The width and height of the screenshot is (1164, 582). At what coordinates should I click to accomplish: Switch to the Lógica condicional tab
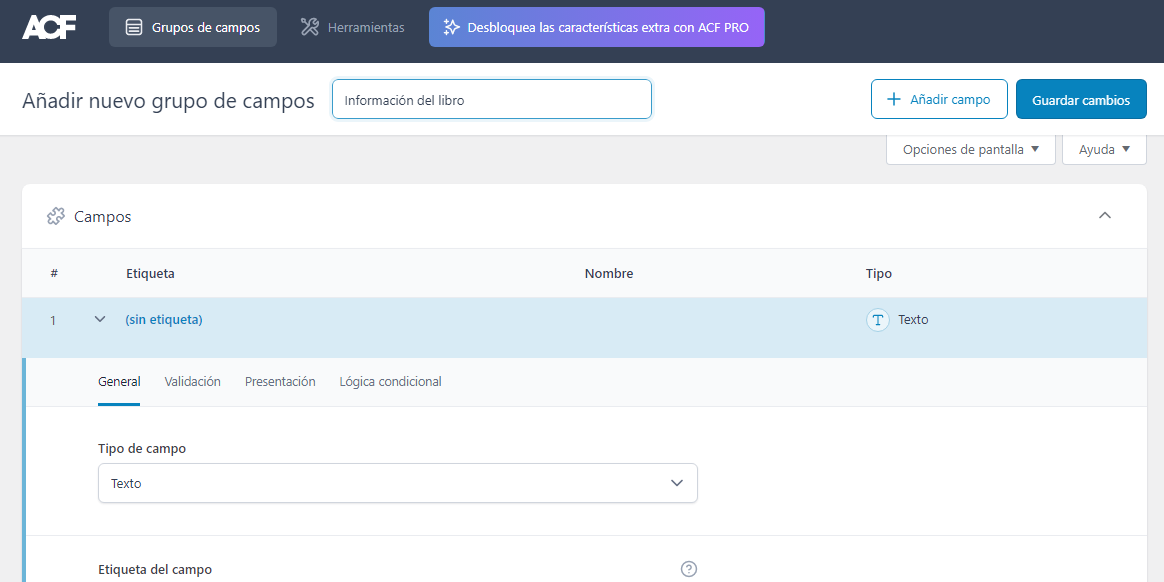pyautogui.click(x=390, y=381)
